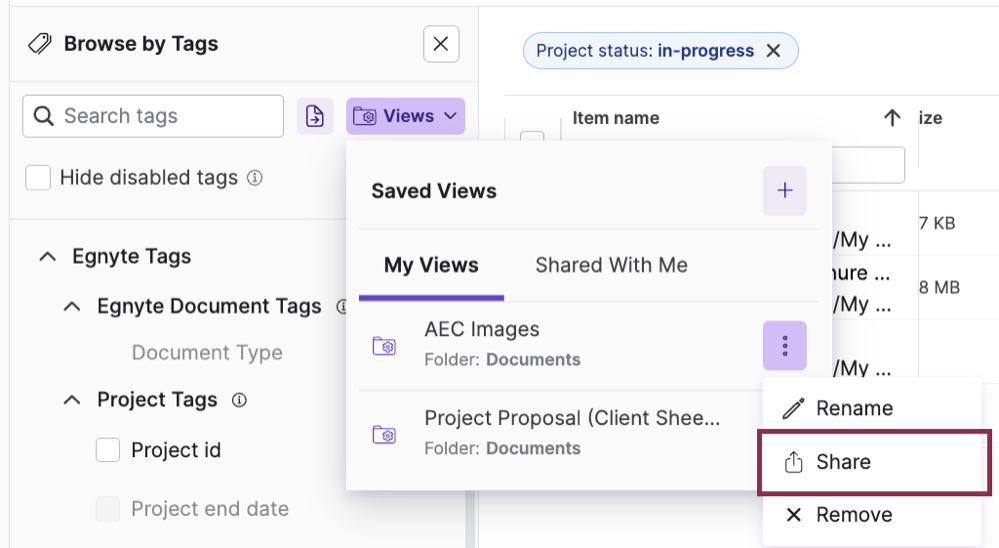
Task: Collapse the Egnyte Tags section
Action: [x=48, y=257]
